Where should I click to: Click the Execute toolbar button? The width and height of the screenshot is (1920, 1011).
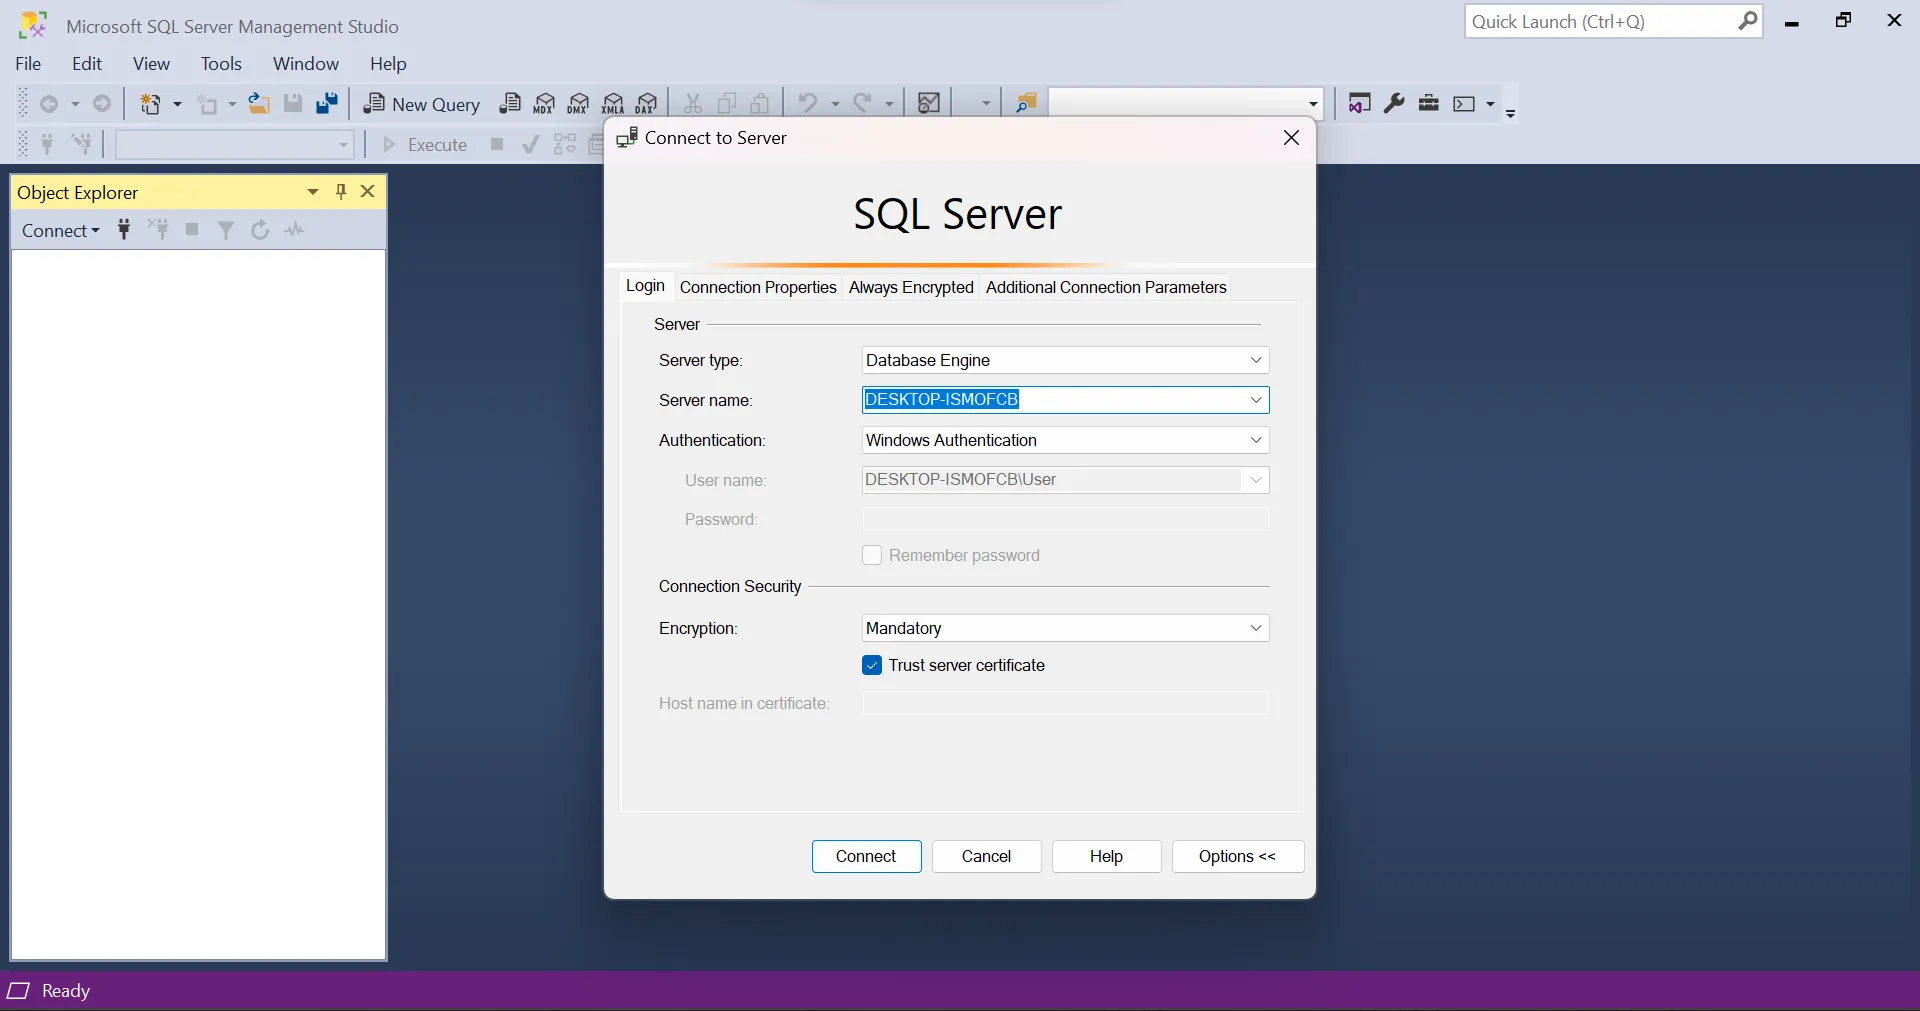425,145
